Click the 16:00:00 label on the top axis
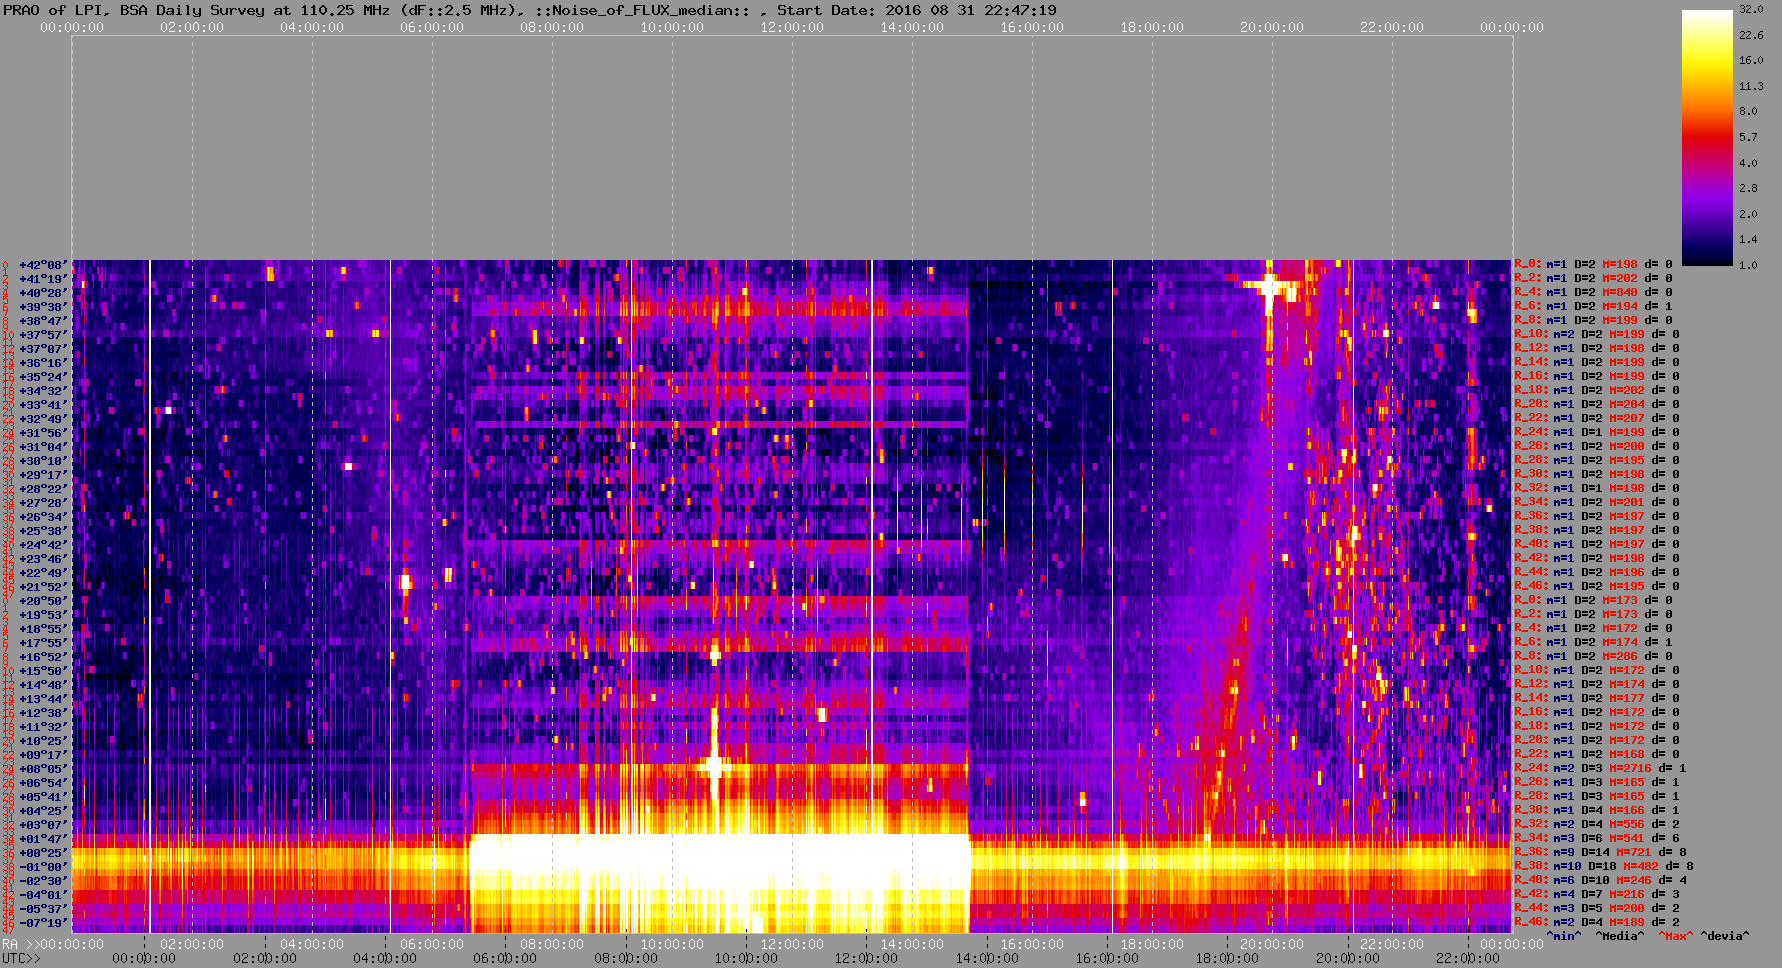The width and height of the screenshot is (1782, 968). coord(1032,27)
